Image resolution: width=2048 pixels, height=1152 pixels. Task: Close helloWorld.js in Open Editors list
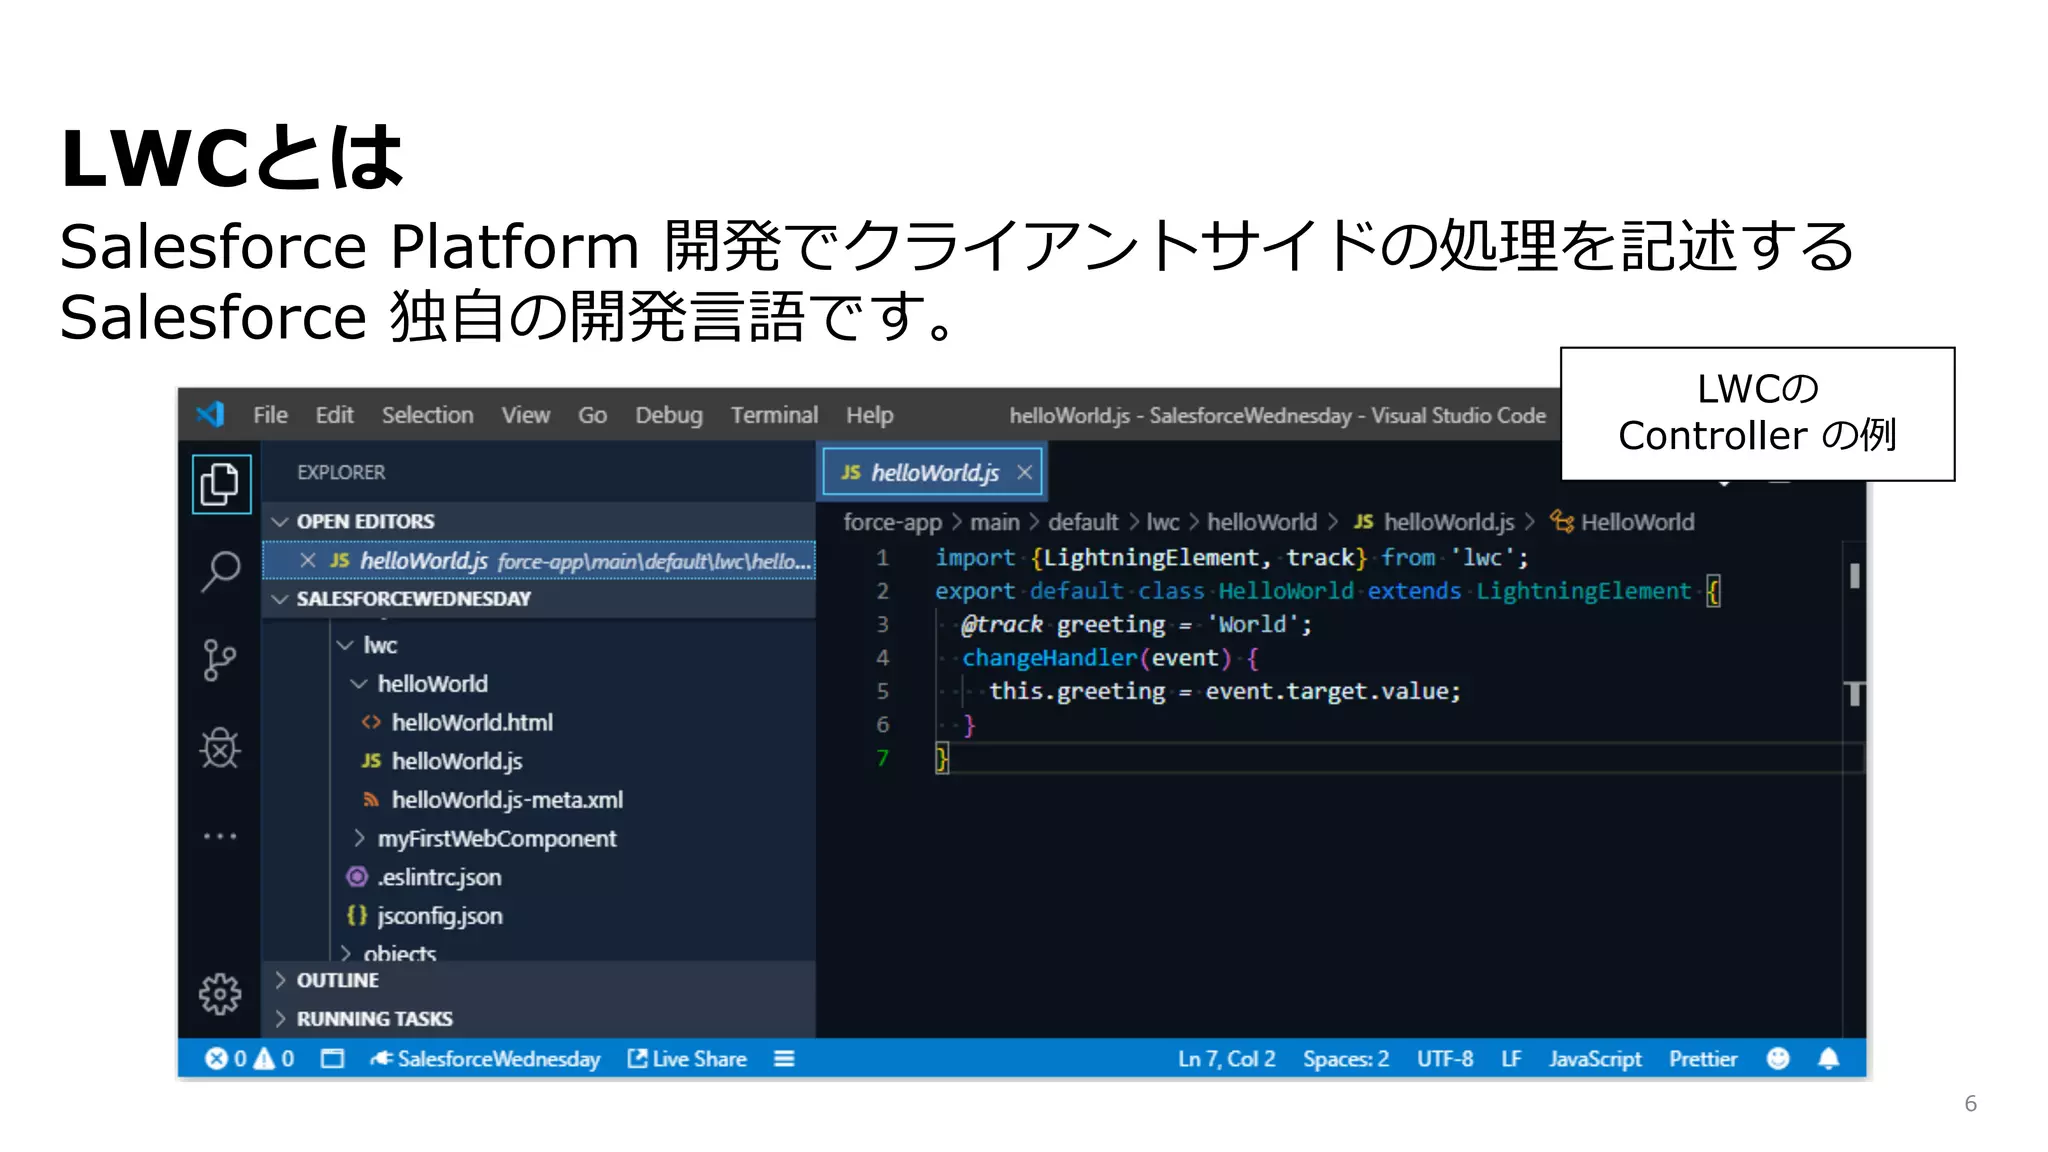click(x=308, y=560)
